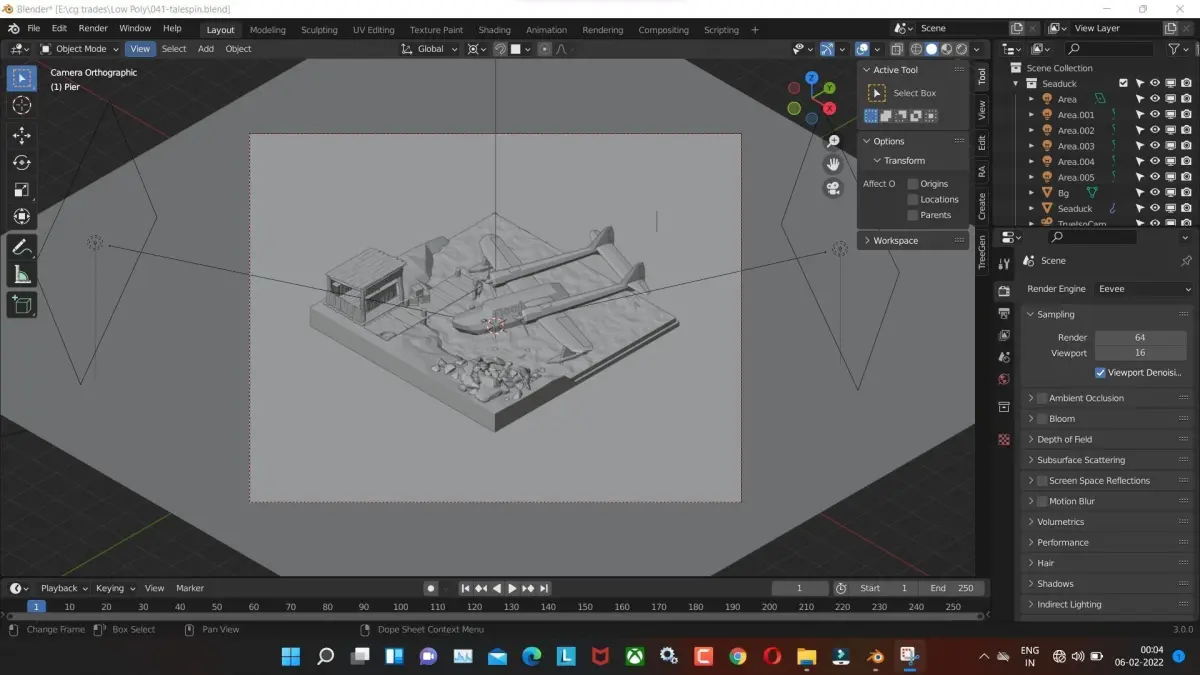The image size is (1200, 675).
Task: Activate the Move tool
Action: [22, 135]
